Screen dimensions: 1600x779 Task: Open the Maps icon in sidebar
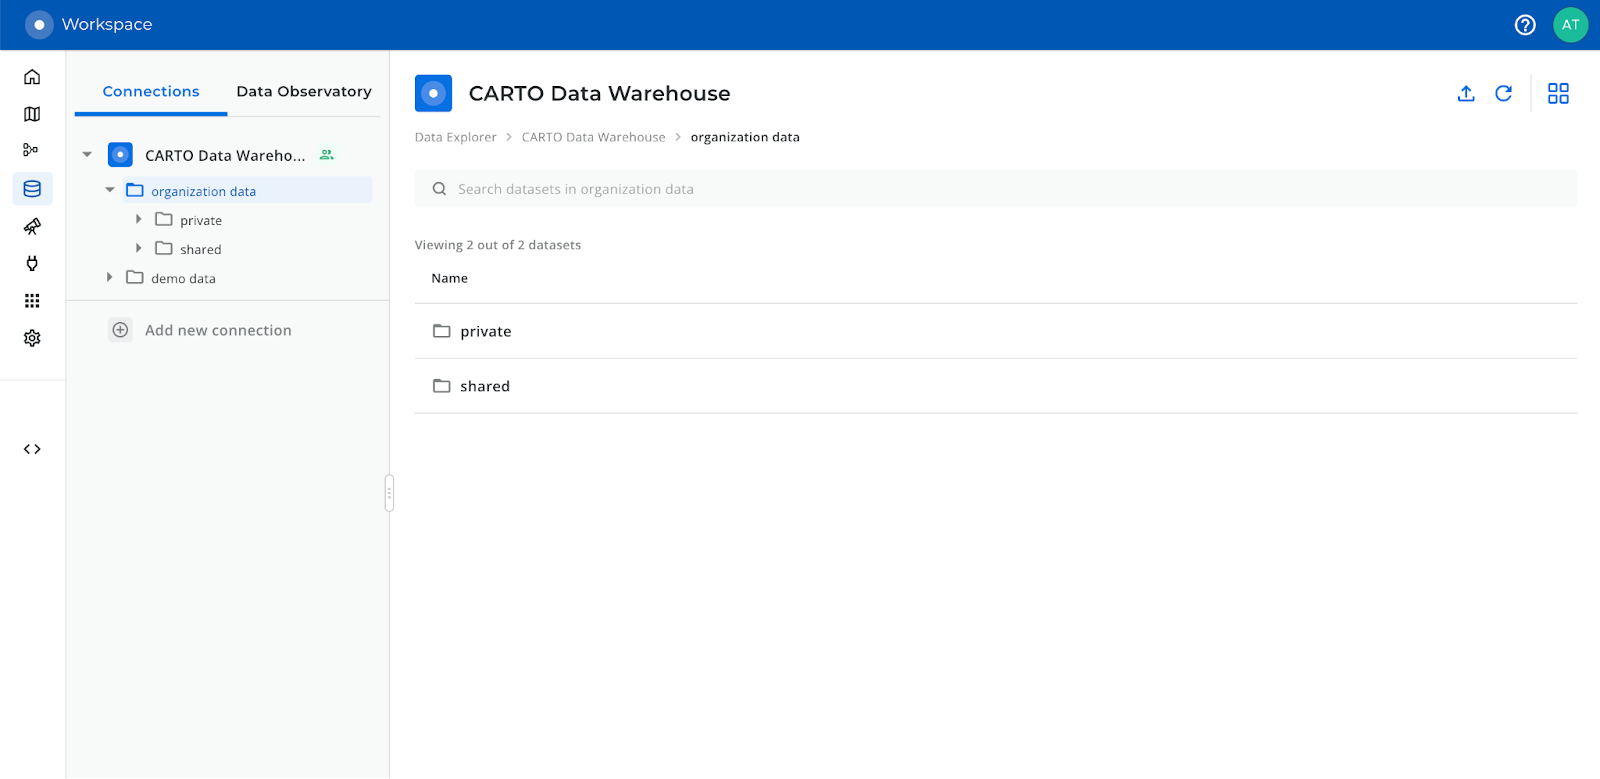coord(32,114)
